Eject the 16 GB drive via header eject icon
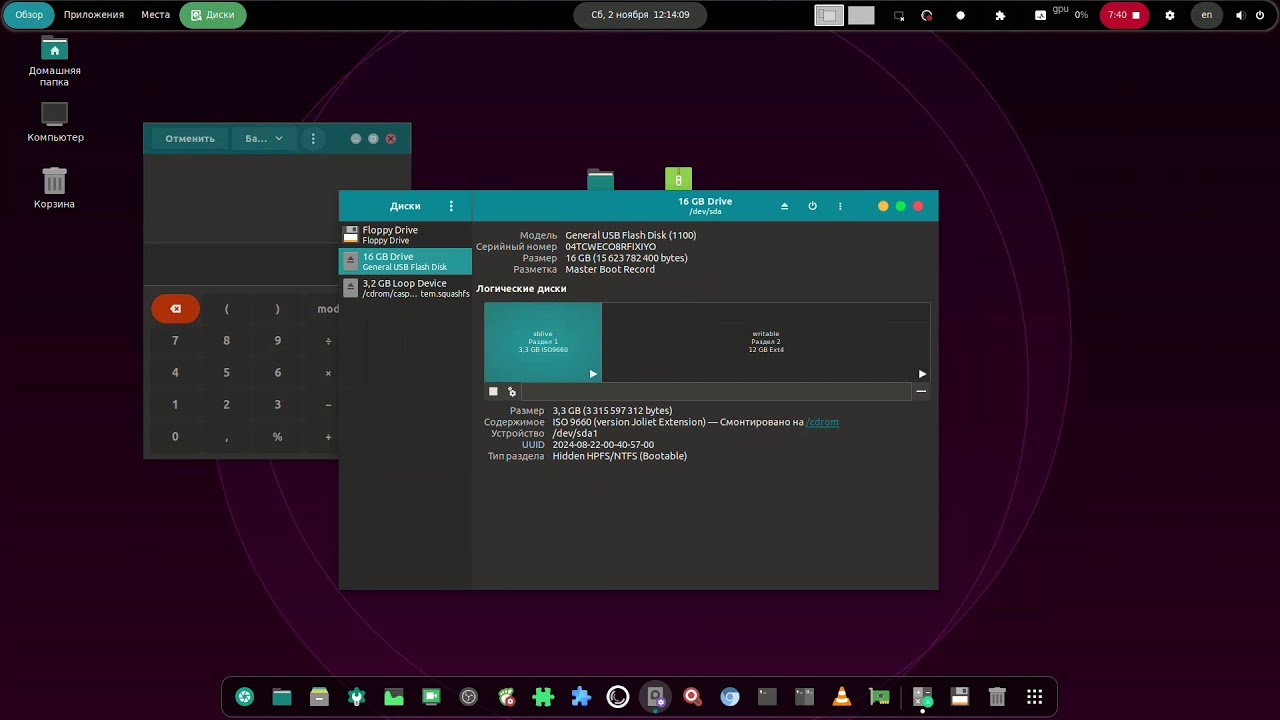Viewport: 1280px width, 720px height. point(784,206)
